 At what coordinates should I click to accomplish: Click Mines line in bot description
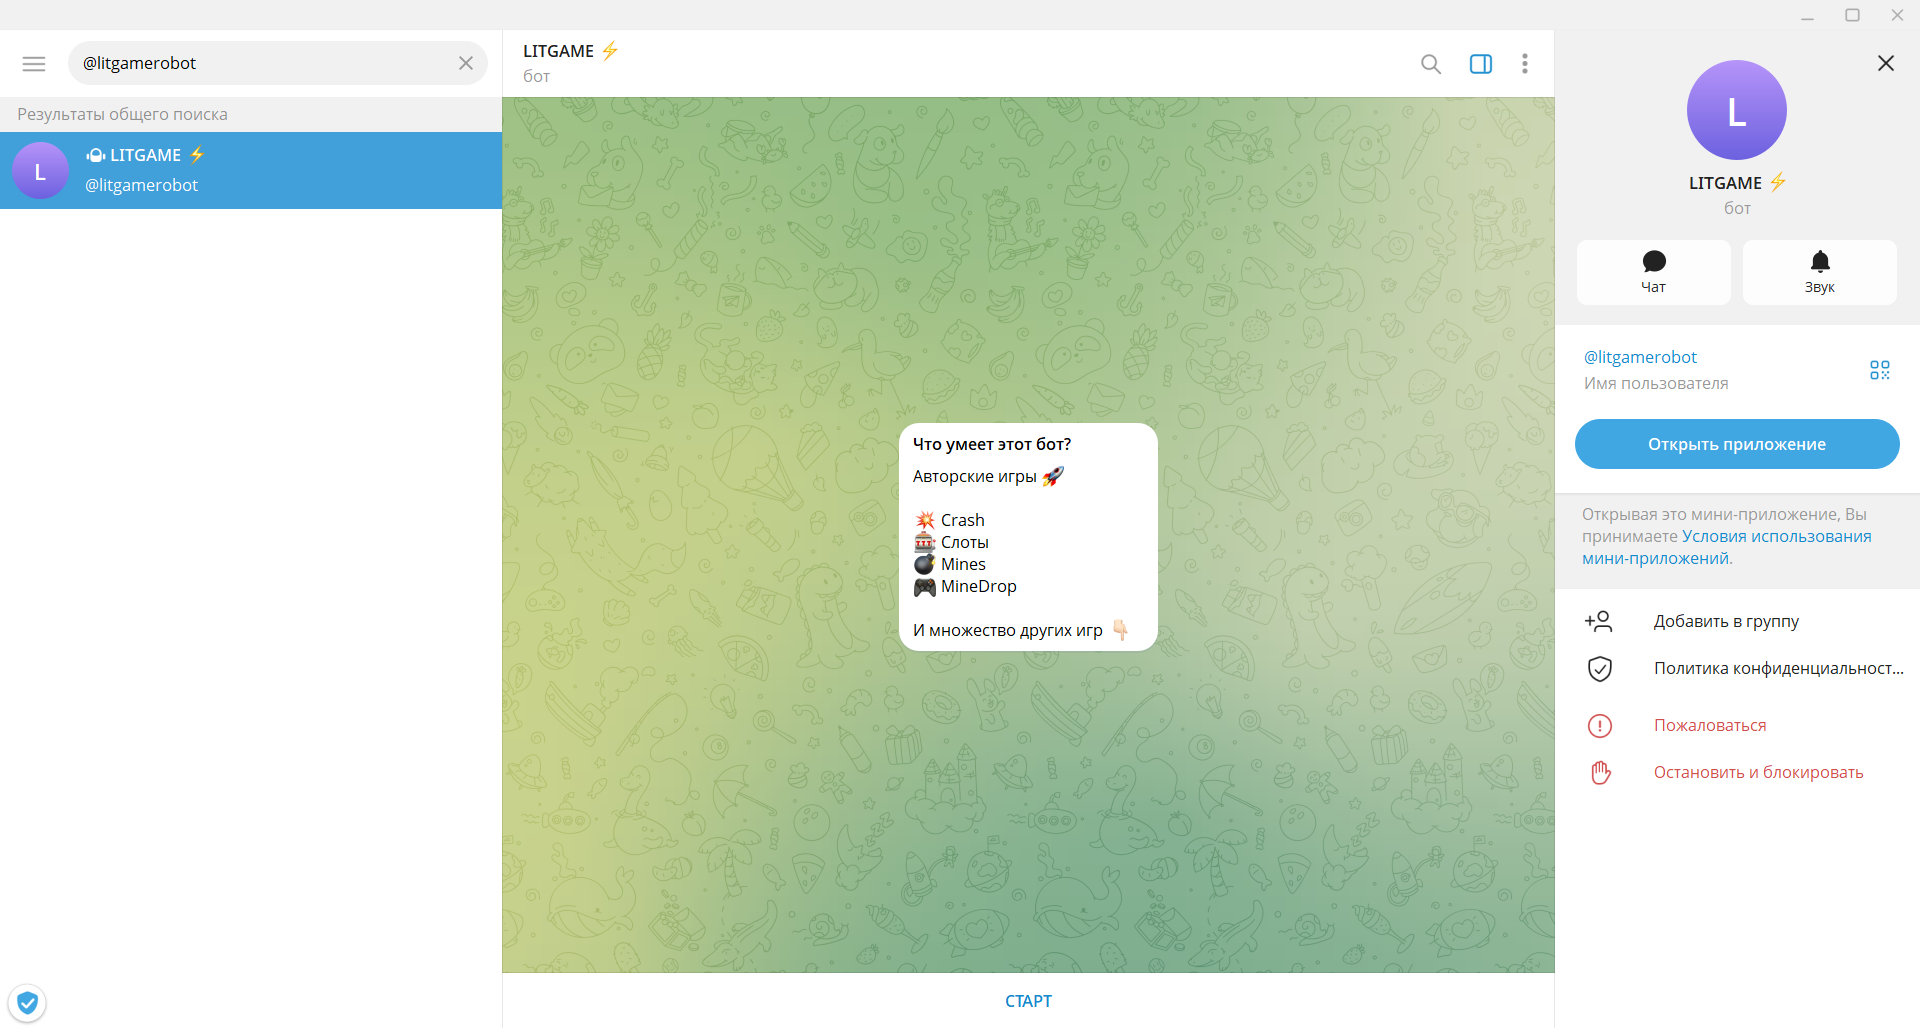coord(949,564)
